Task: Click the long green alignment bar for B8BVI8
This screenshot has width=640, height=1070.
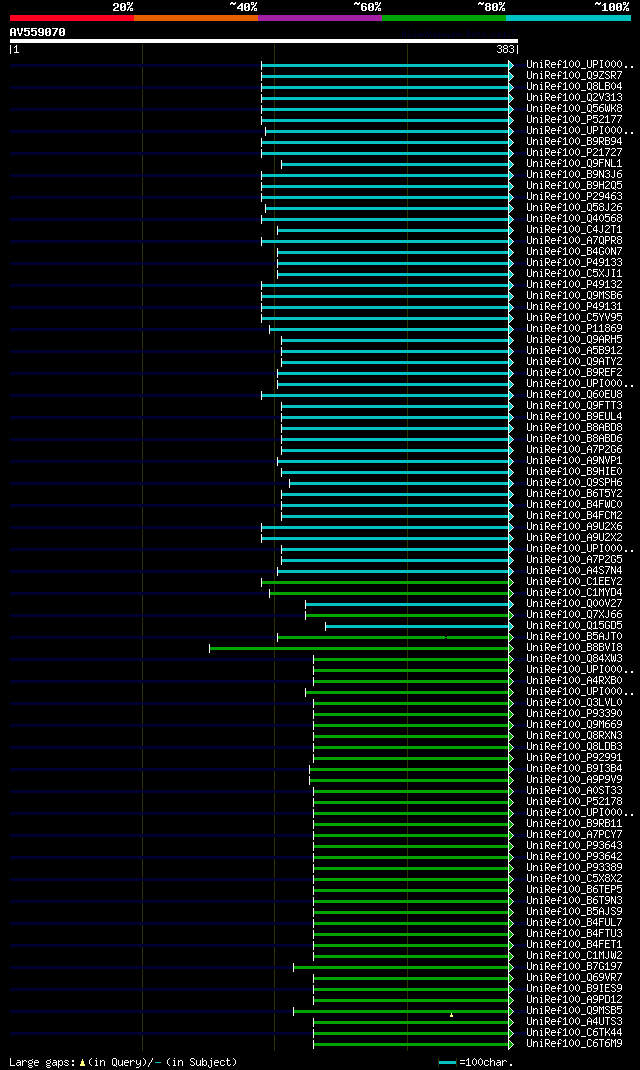Action: point(360,648)
